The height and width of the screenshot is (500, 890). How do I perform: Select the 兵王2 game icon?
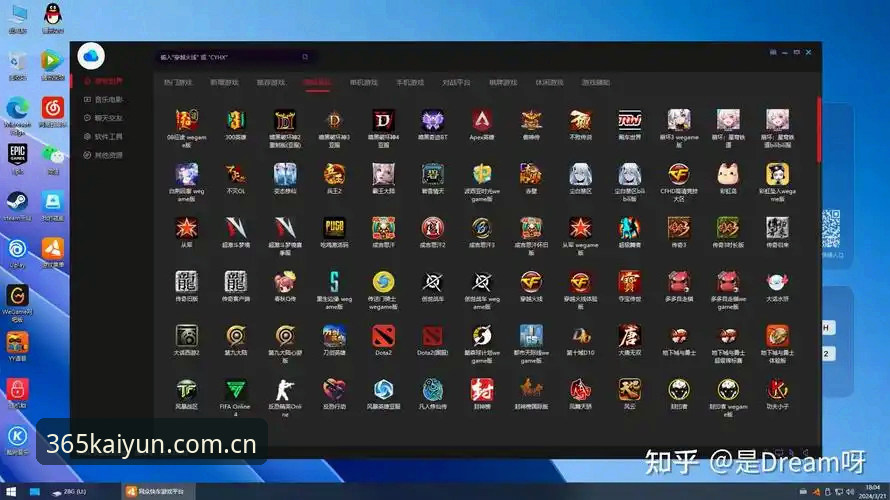334,174
